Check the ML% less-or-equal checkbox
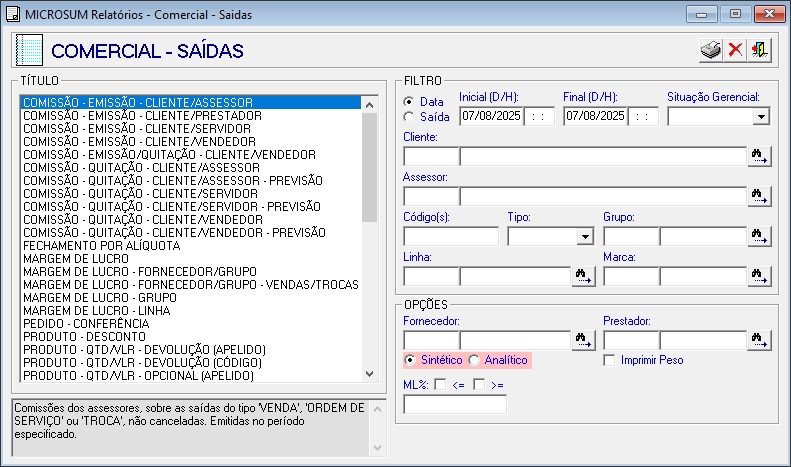This screenshot has width=791, height=467. pos(440,385)
